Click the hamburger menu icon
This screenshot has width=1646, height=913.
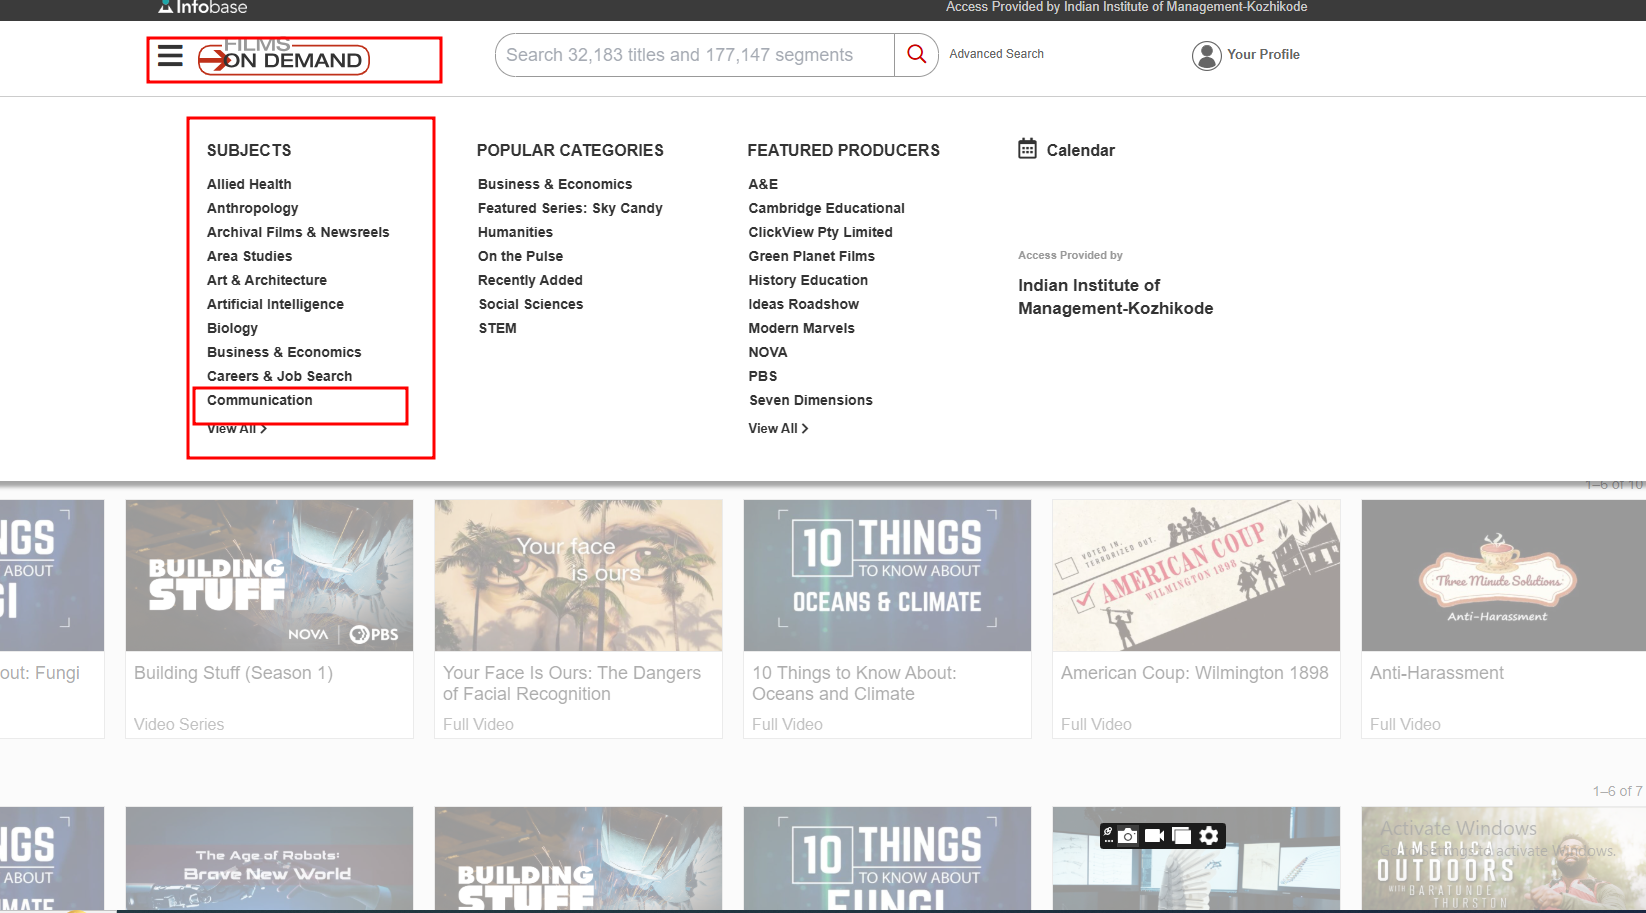pos(170,56)
